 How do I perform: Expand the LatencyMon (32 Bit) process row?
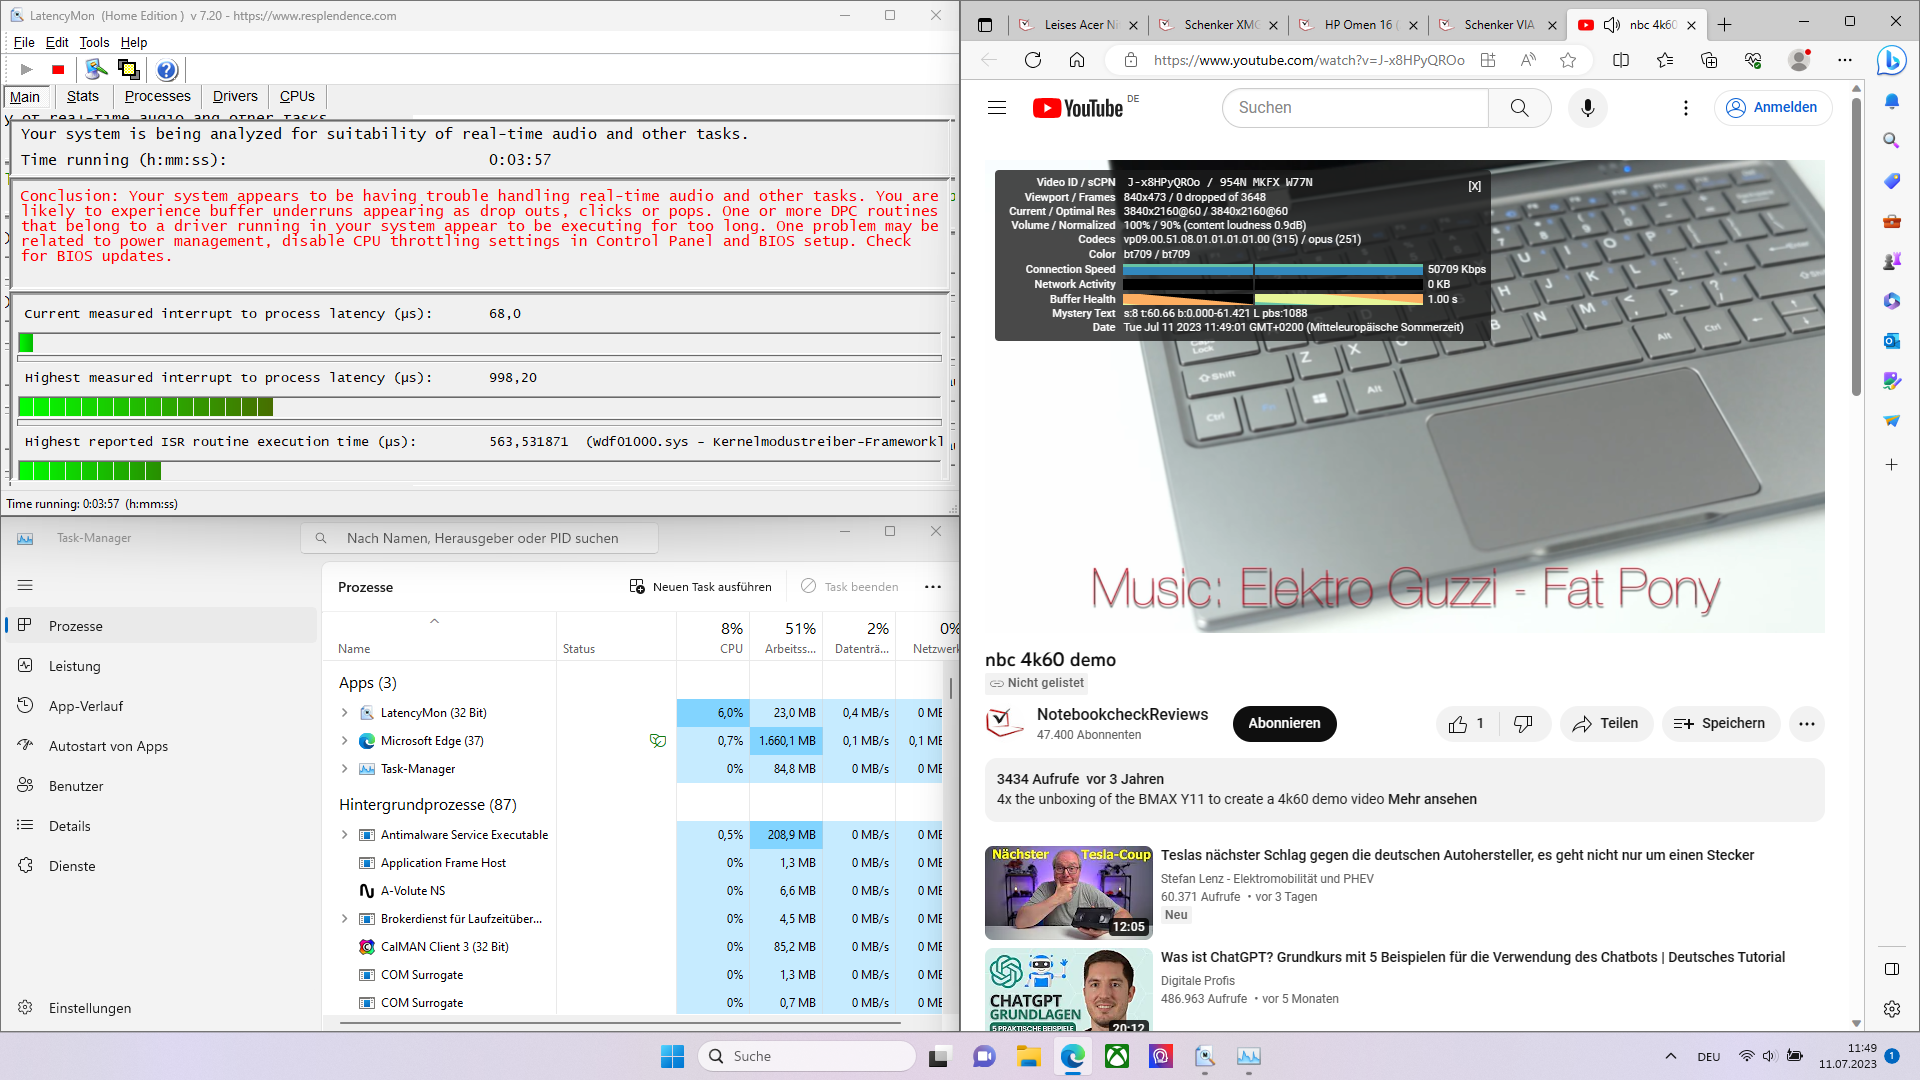coord(345,713)
